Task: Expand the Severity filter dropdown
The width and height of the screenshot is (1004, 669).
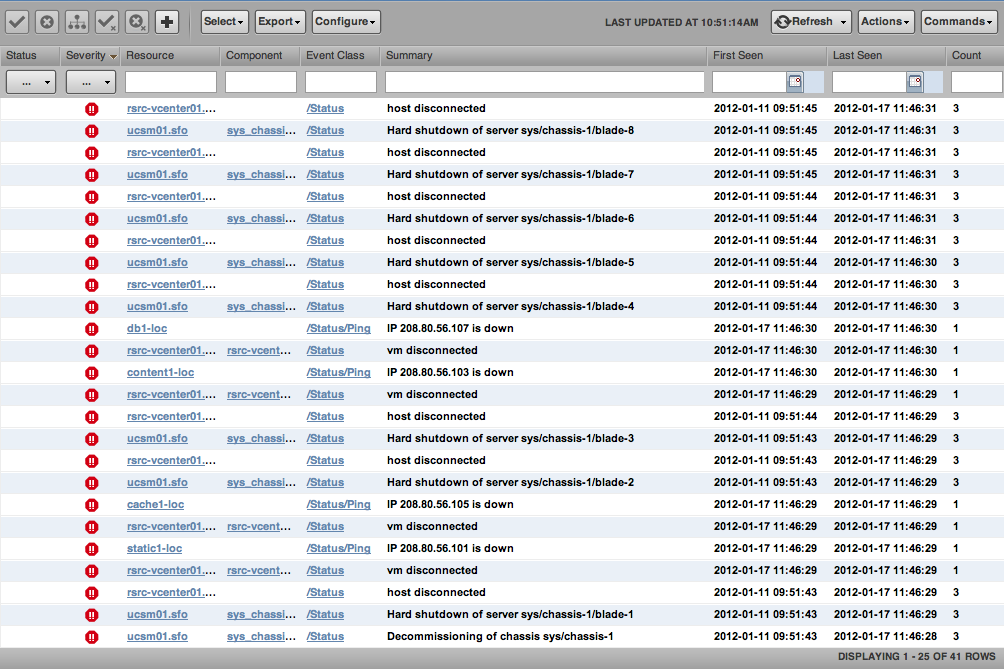Action: point(91,82)
